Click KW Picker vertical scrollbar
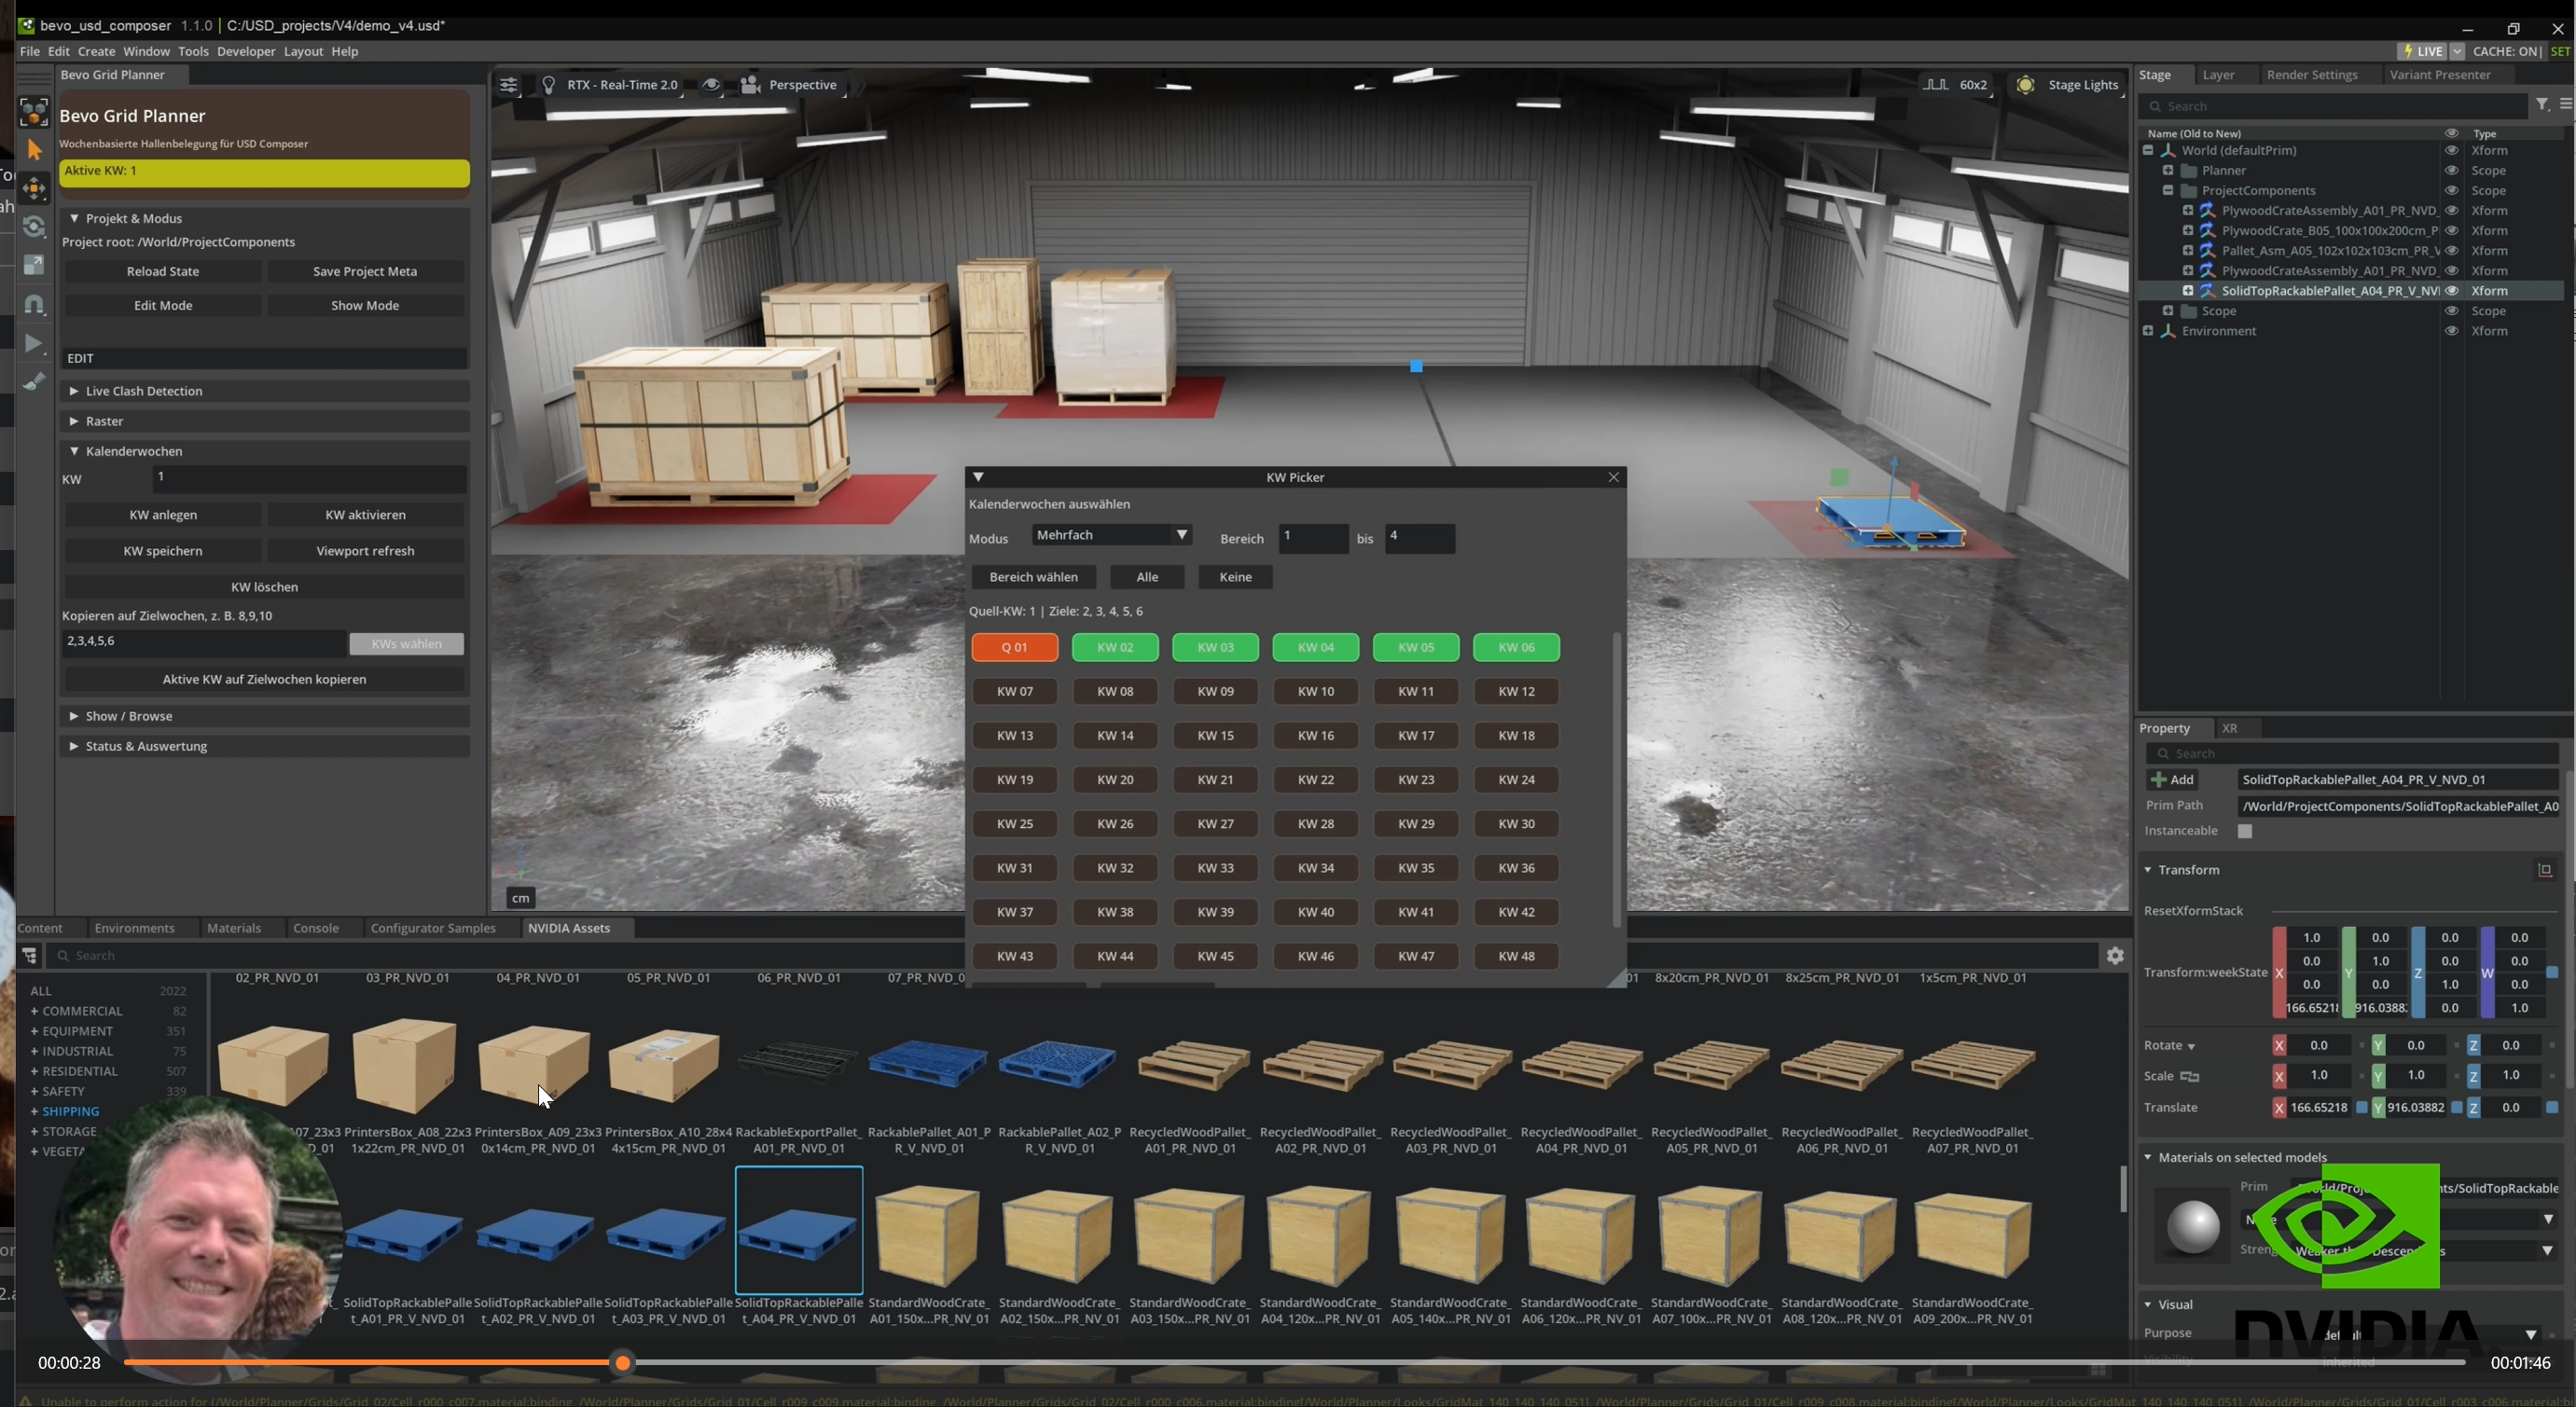 point(1617,780)
